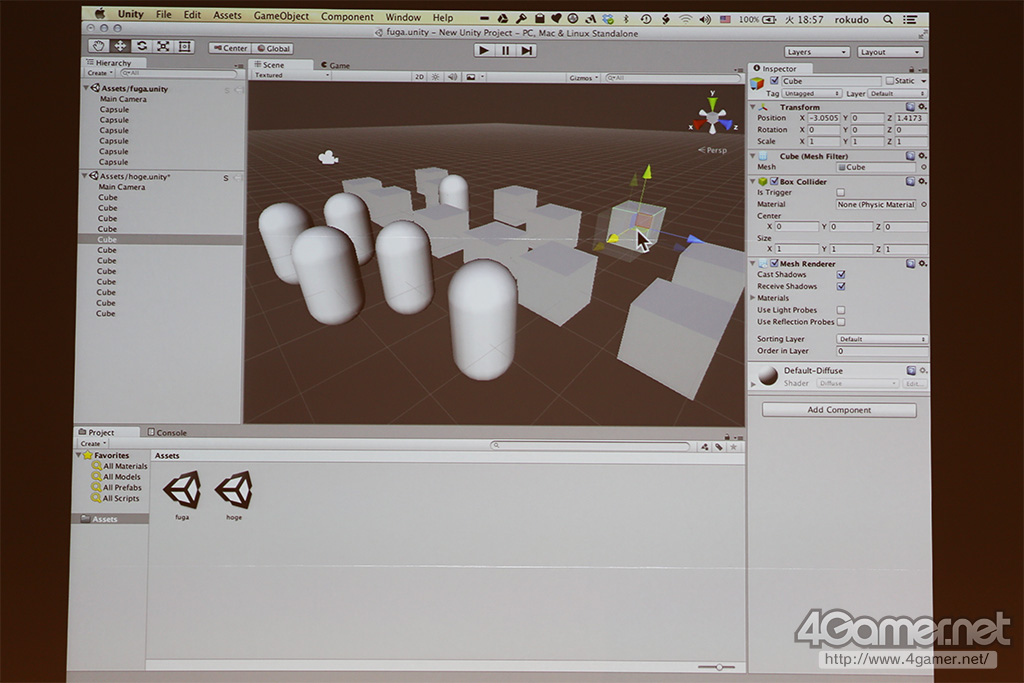Expand the Materials section
Screen dimensions: 1024x683
click(x=753, y=298)
